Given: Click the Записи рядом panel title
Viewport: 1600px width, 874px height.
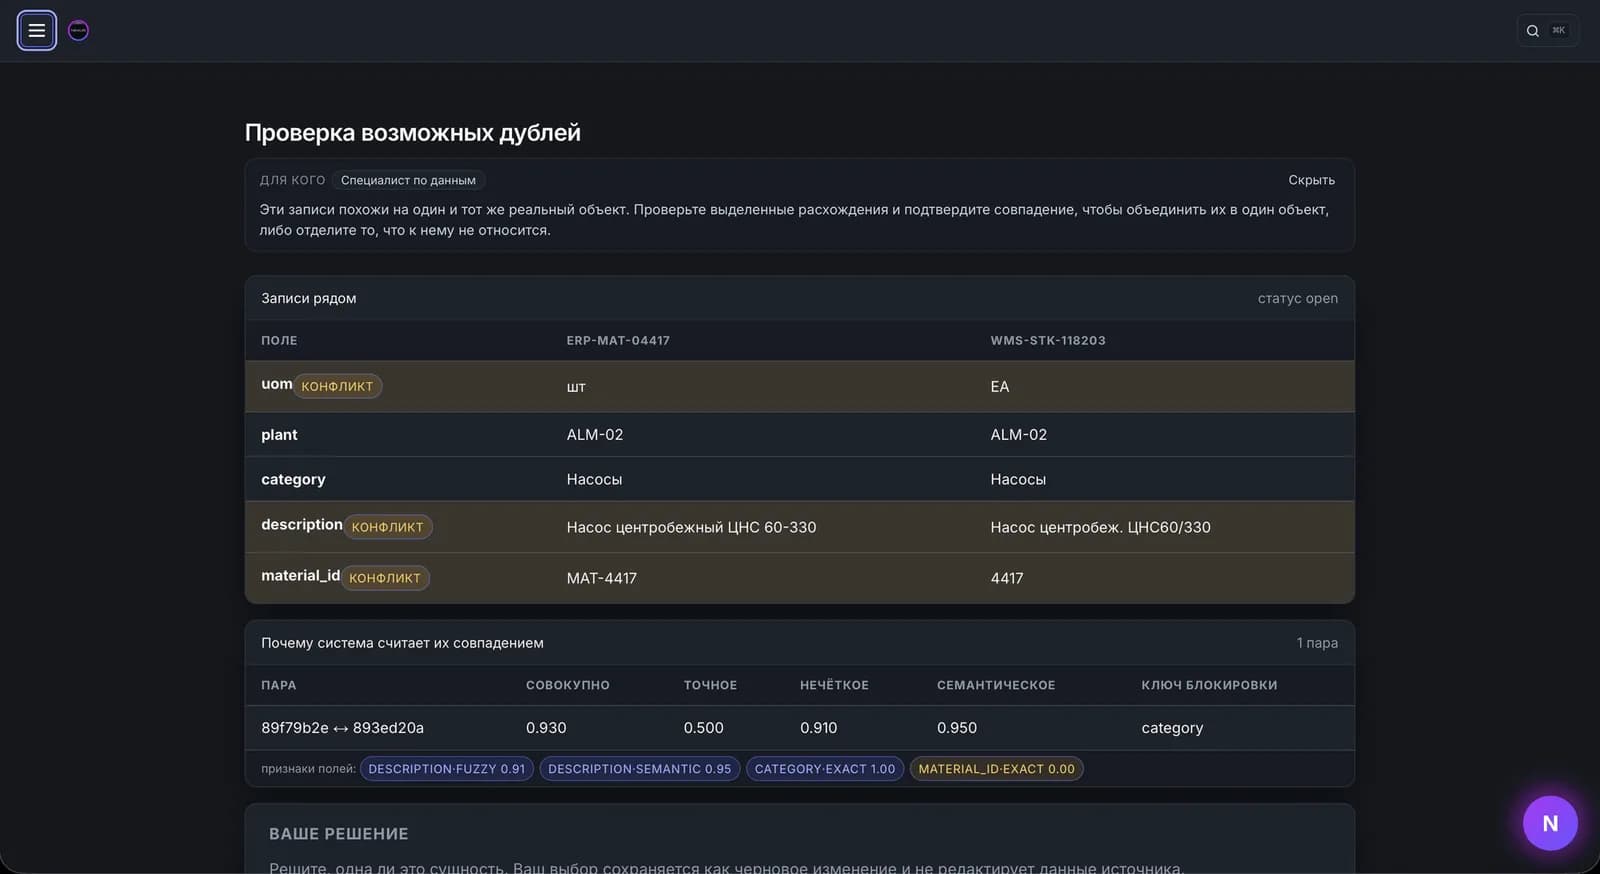Looking at the screenshot, I should click(x=308, y=298).
